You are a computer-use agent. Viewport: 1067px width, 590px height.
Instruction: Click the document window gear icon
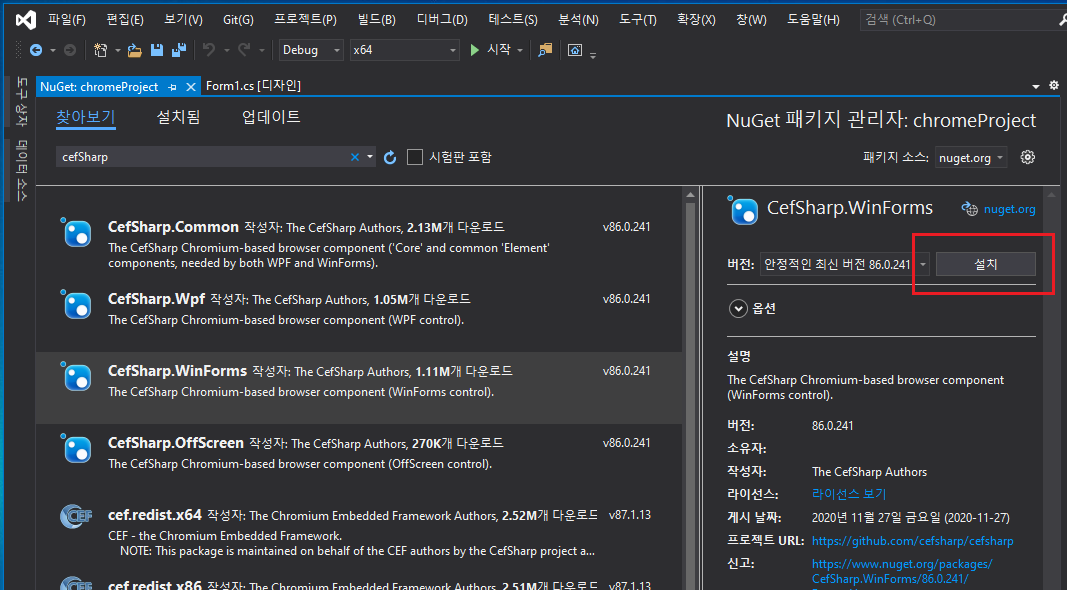pos(1053,86)
